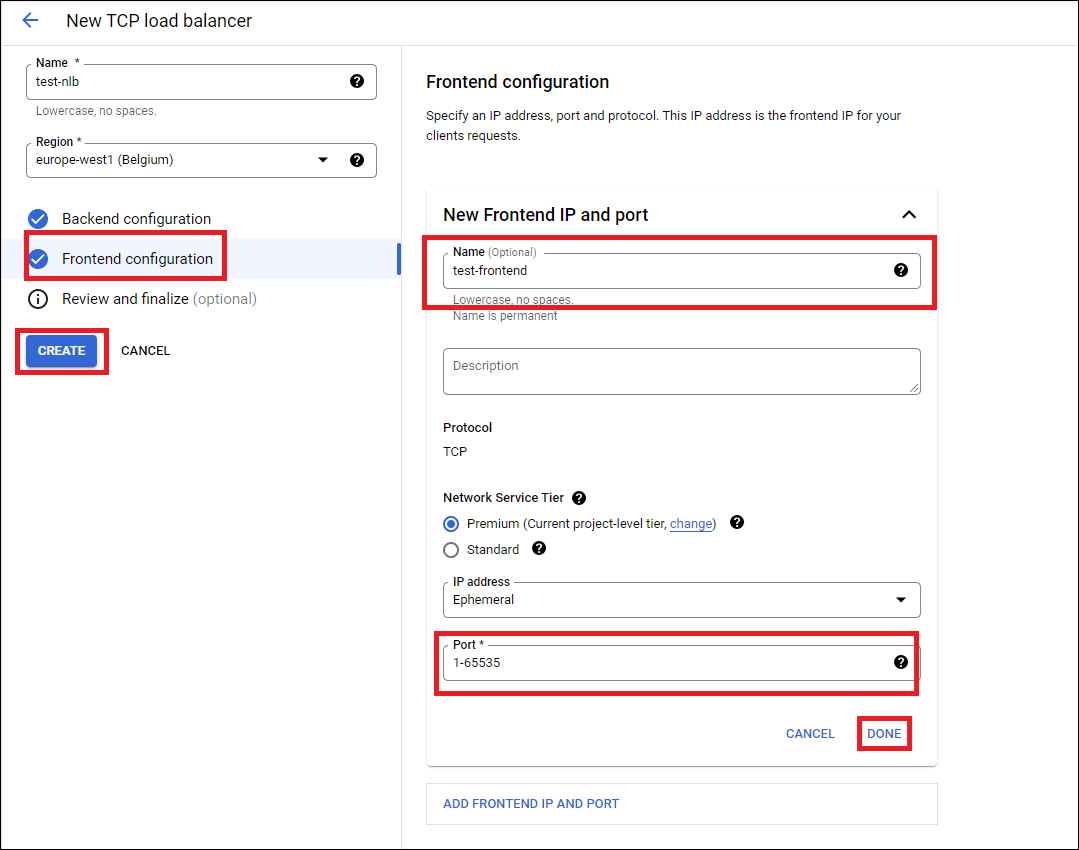Viewport: 1079px width, 850px height.
Task: Select the Premium network service tier
Action: (451, 523)
